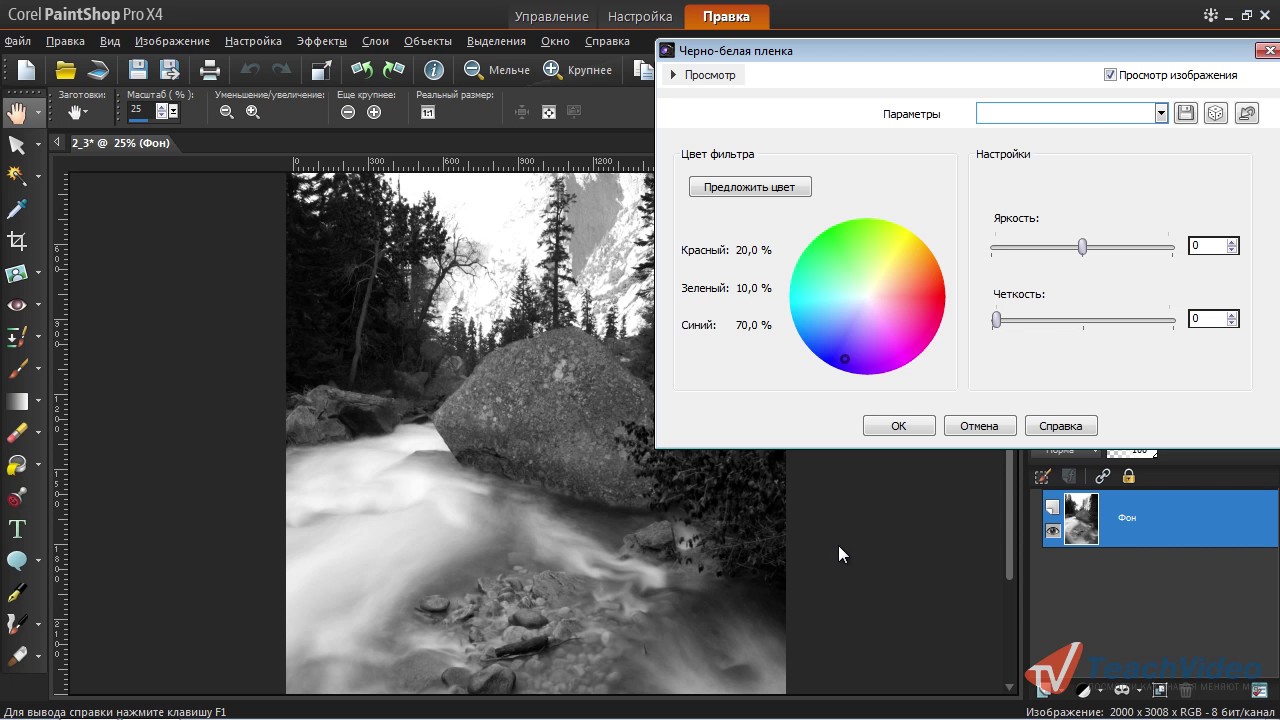This screenshot has height=720, width=1280.
Task: Open the Magic Wand tool flyout arrow
Action: (x=38, y=177)
